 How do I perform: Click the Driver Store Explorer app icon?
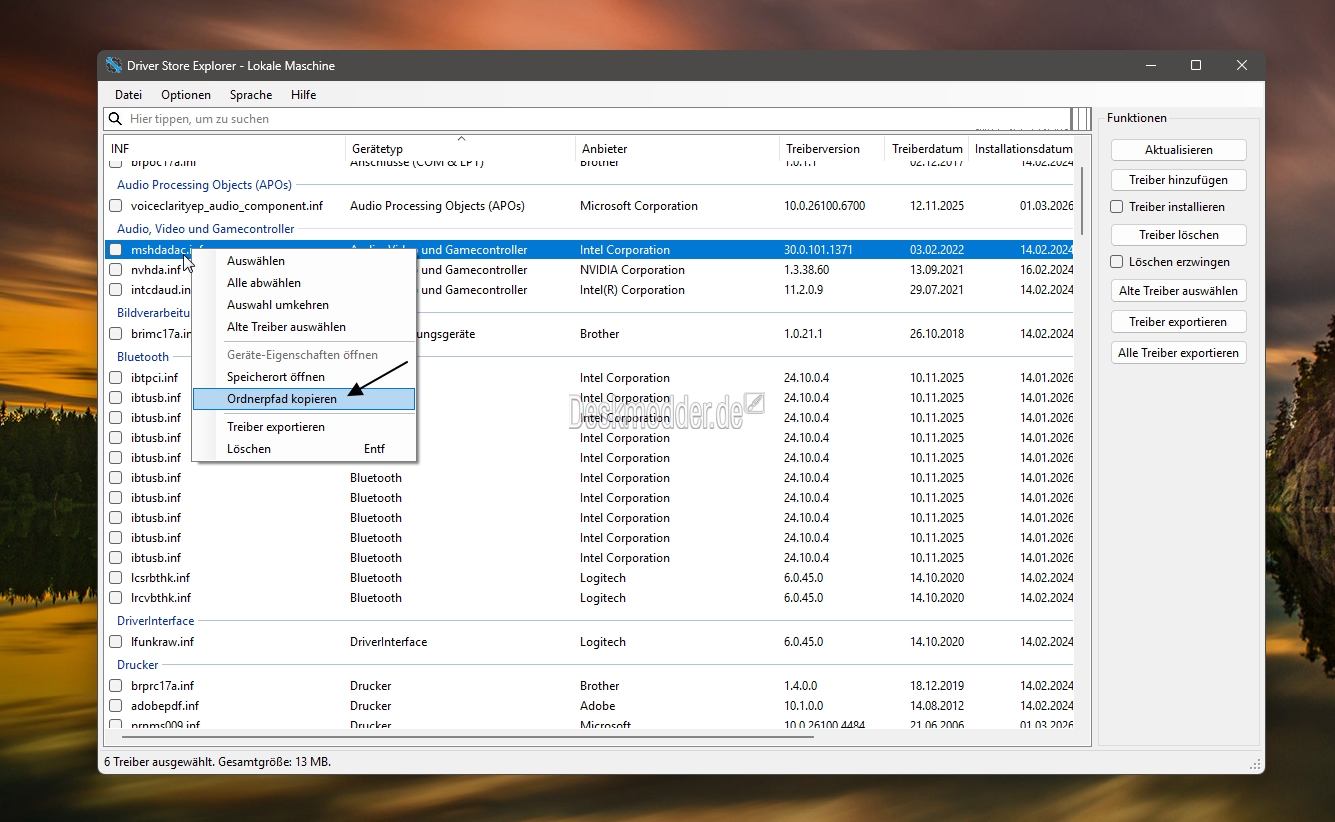[x=114, y=66]
